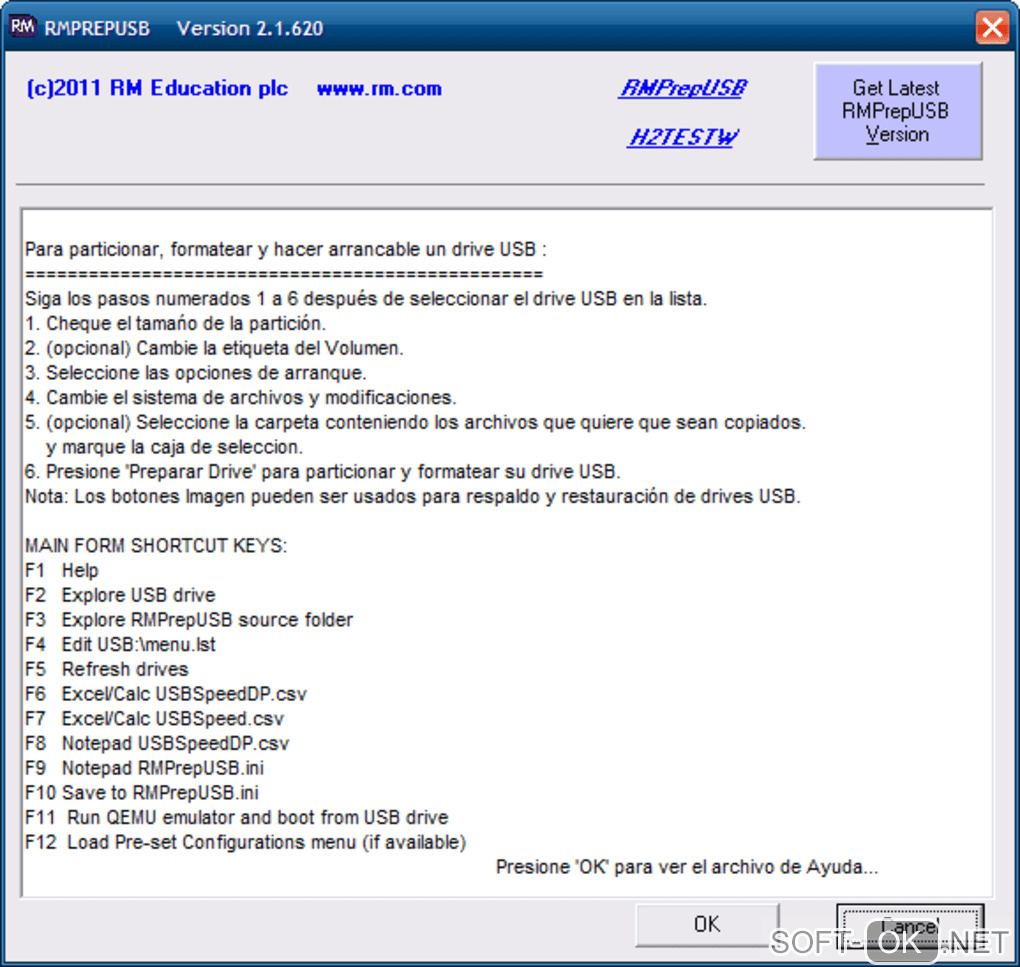Click 'F10 Save to RMPrepUSB.ini' line
Screen dimensions: 1020x967
pos(142,793)
